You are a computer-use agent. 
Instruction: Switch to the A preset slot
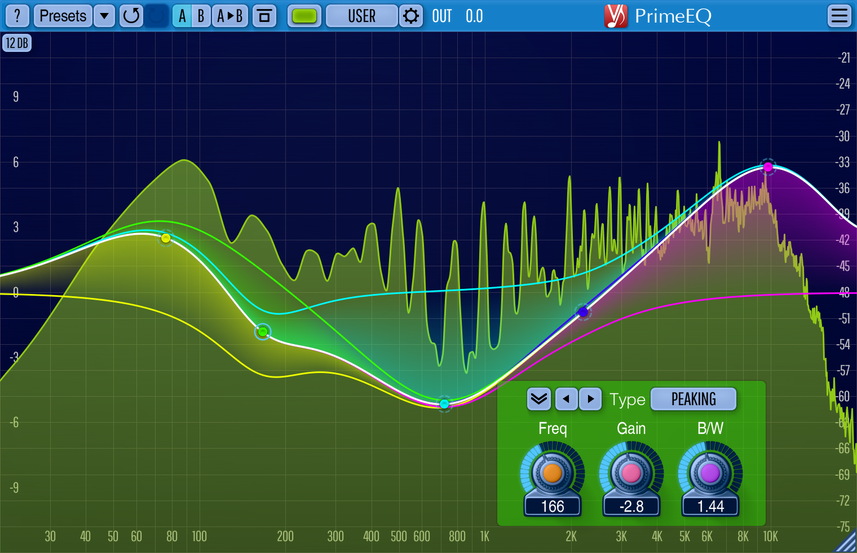[182, 16]
